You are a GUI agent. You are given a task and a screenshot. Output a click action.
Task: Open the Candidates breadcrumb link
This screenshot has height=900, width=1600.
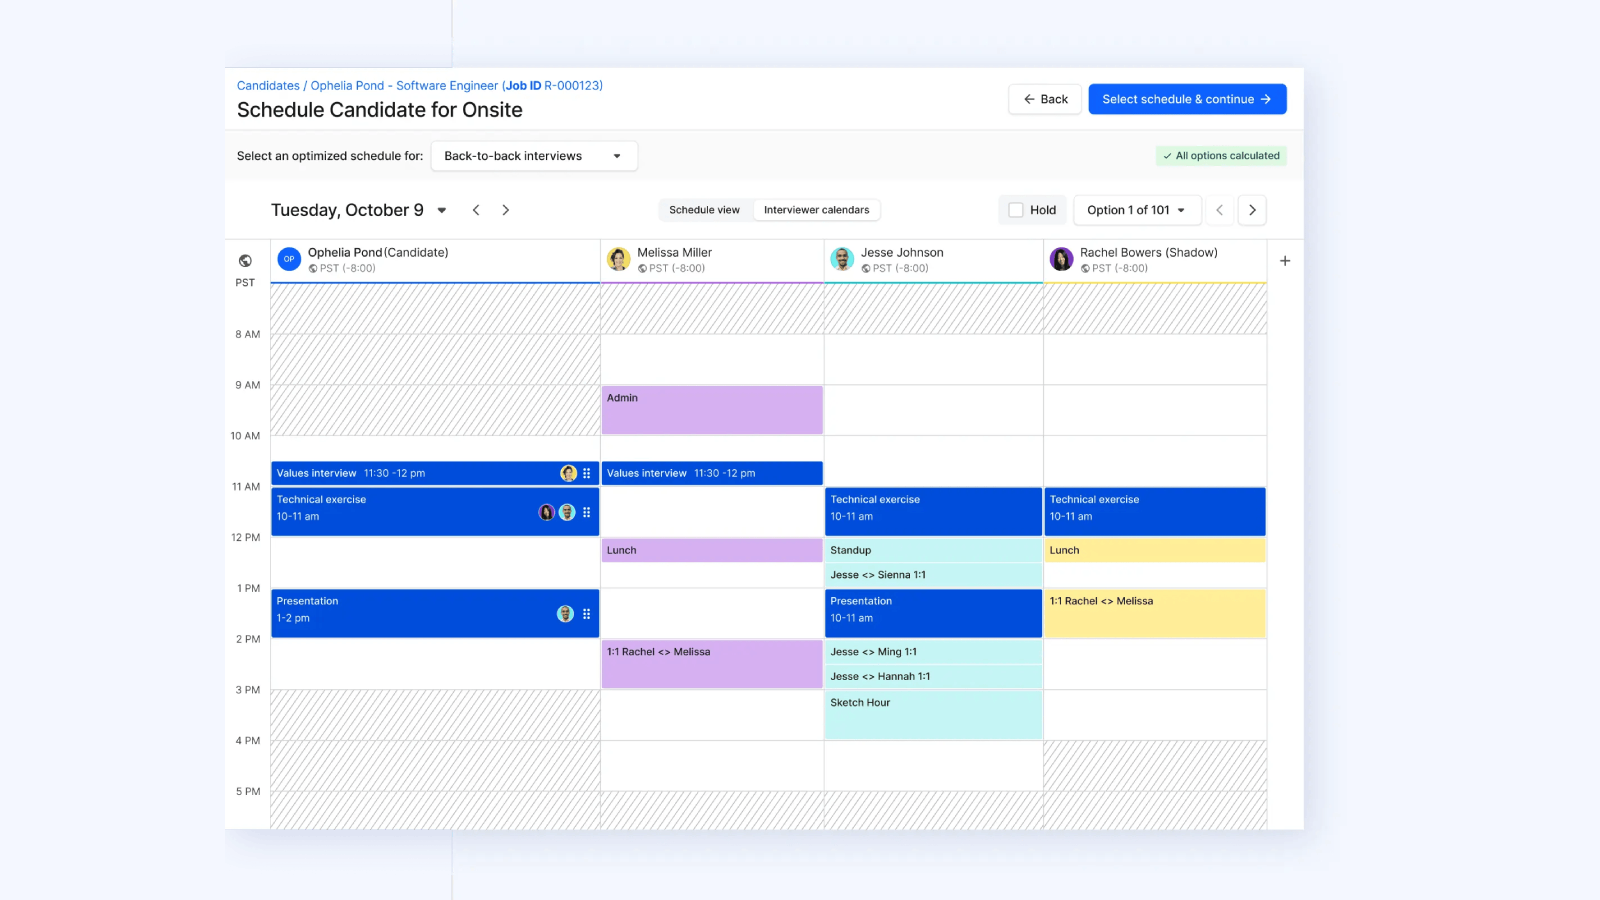(268, 86)
